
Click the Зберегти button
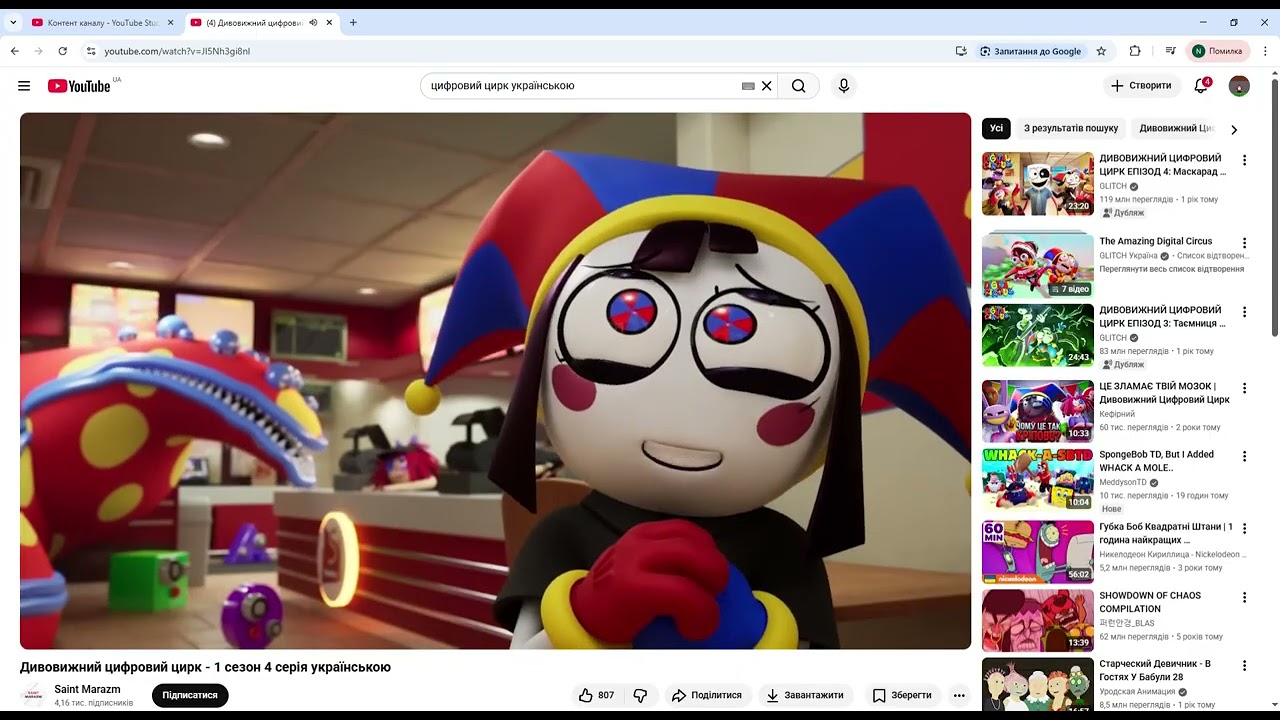tap(901, 695)
